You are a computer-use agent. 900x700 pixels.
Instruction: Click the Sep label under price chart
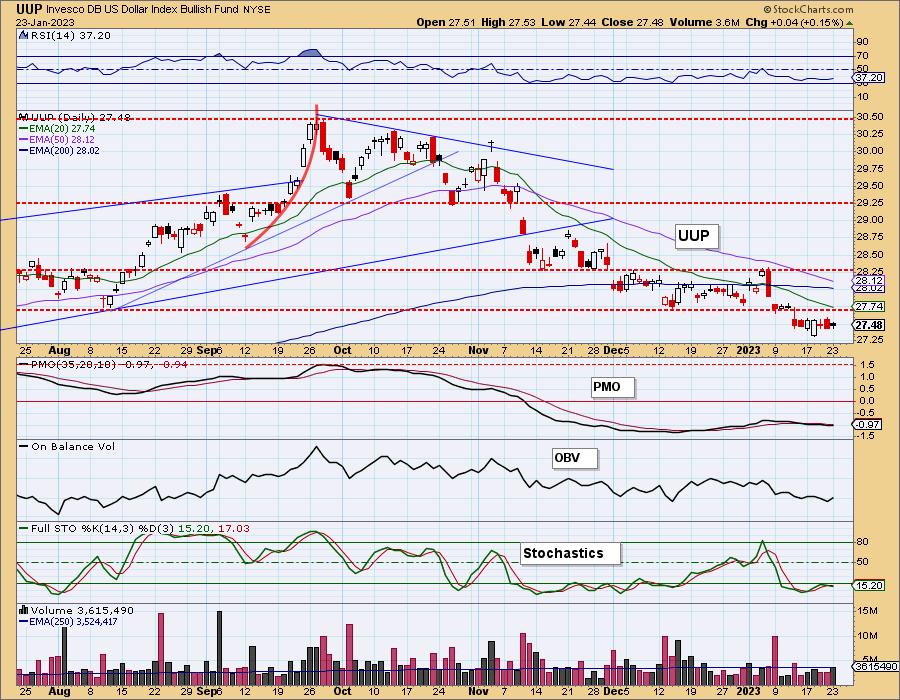pyautogui.click(x=207, y=350)
